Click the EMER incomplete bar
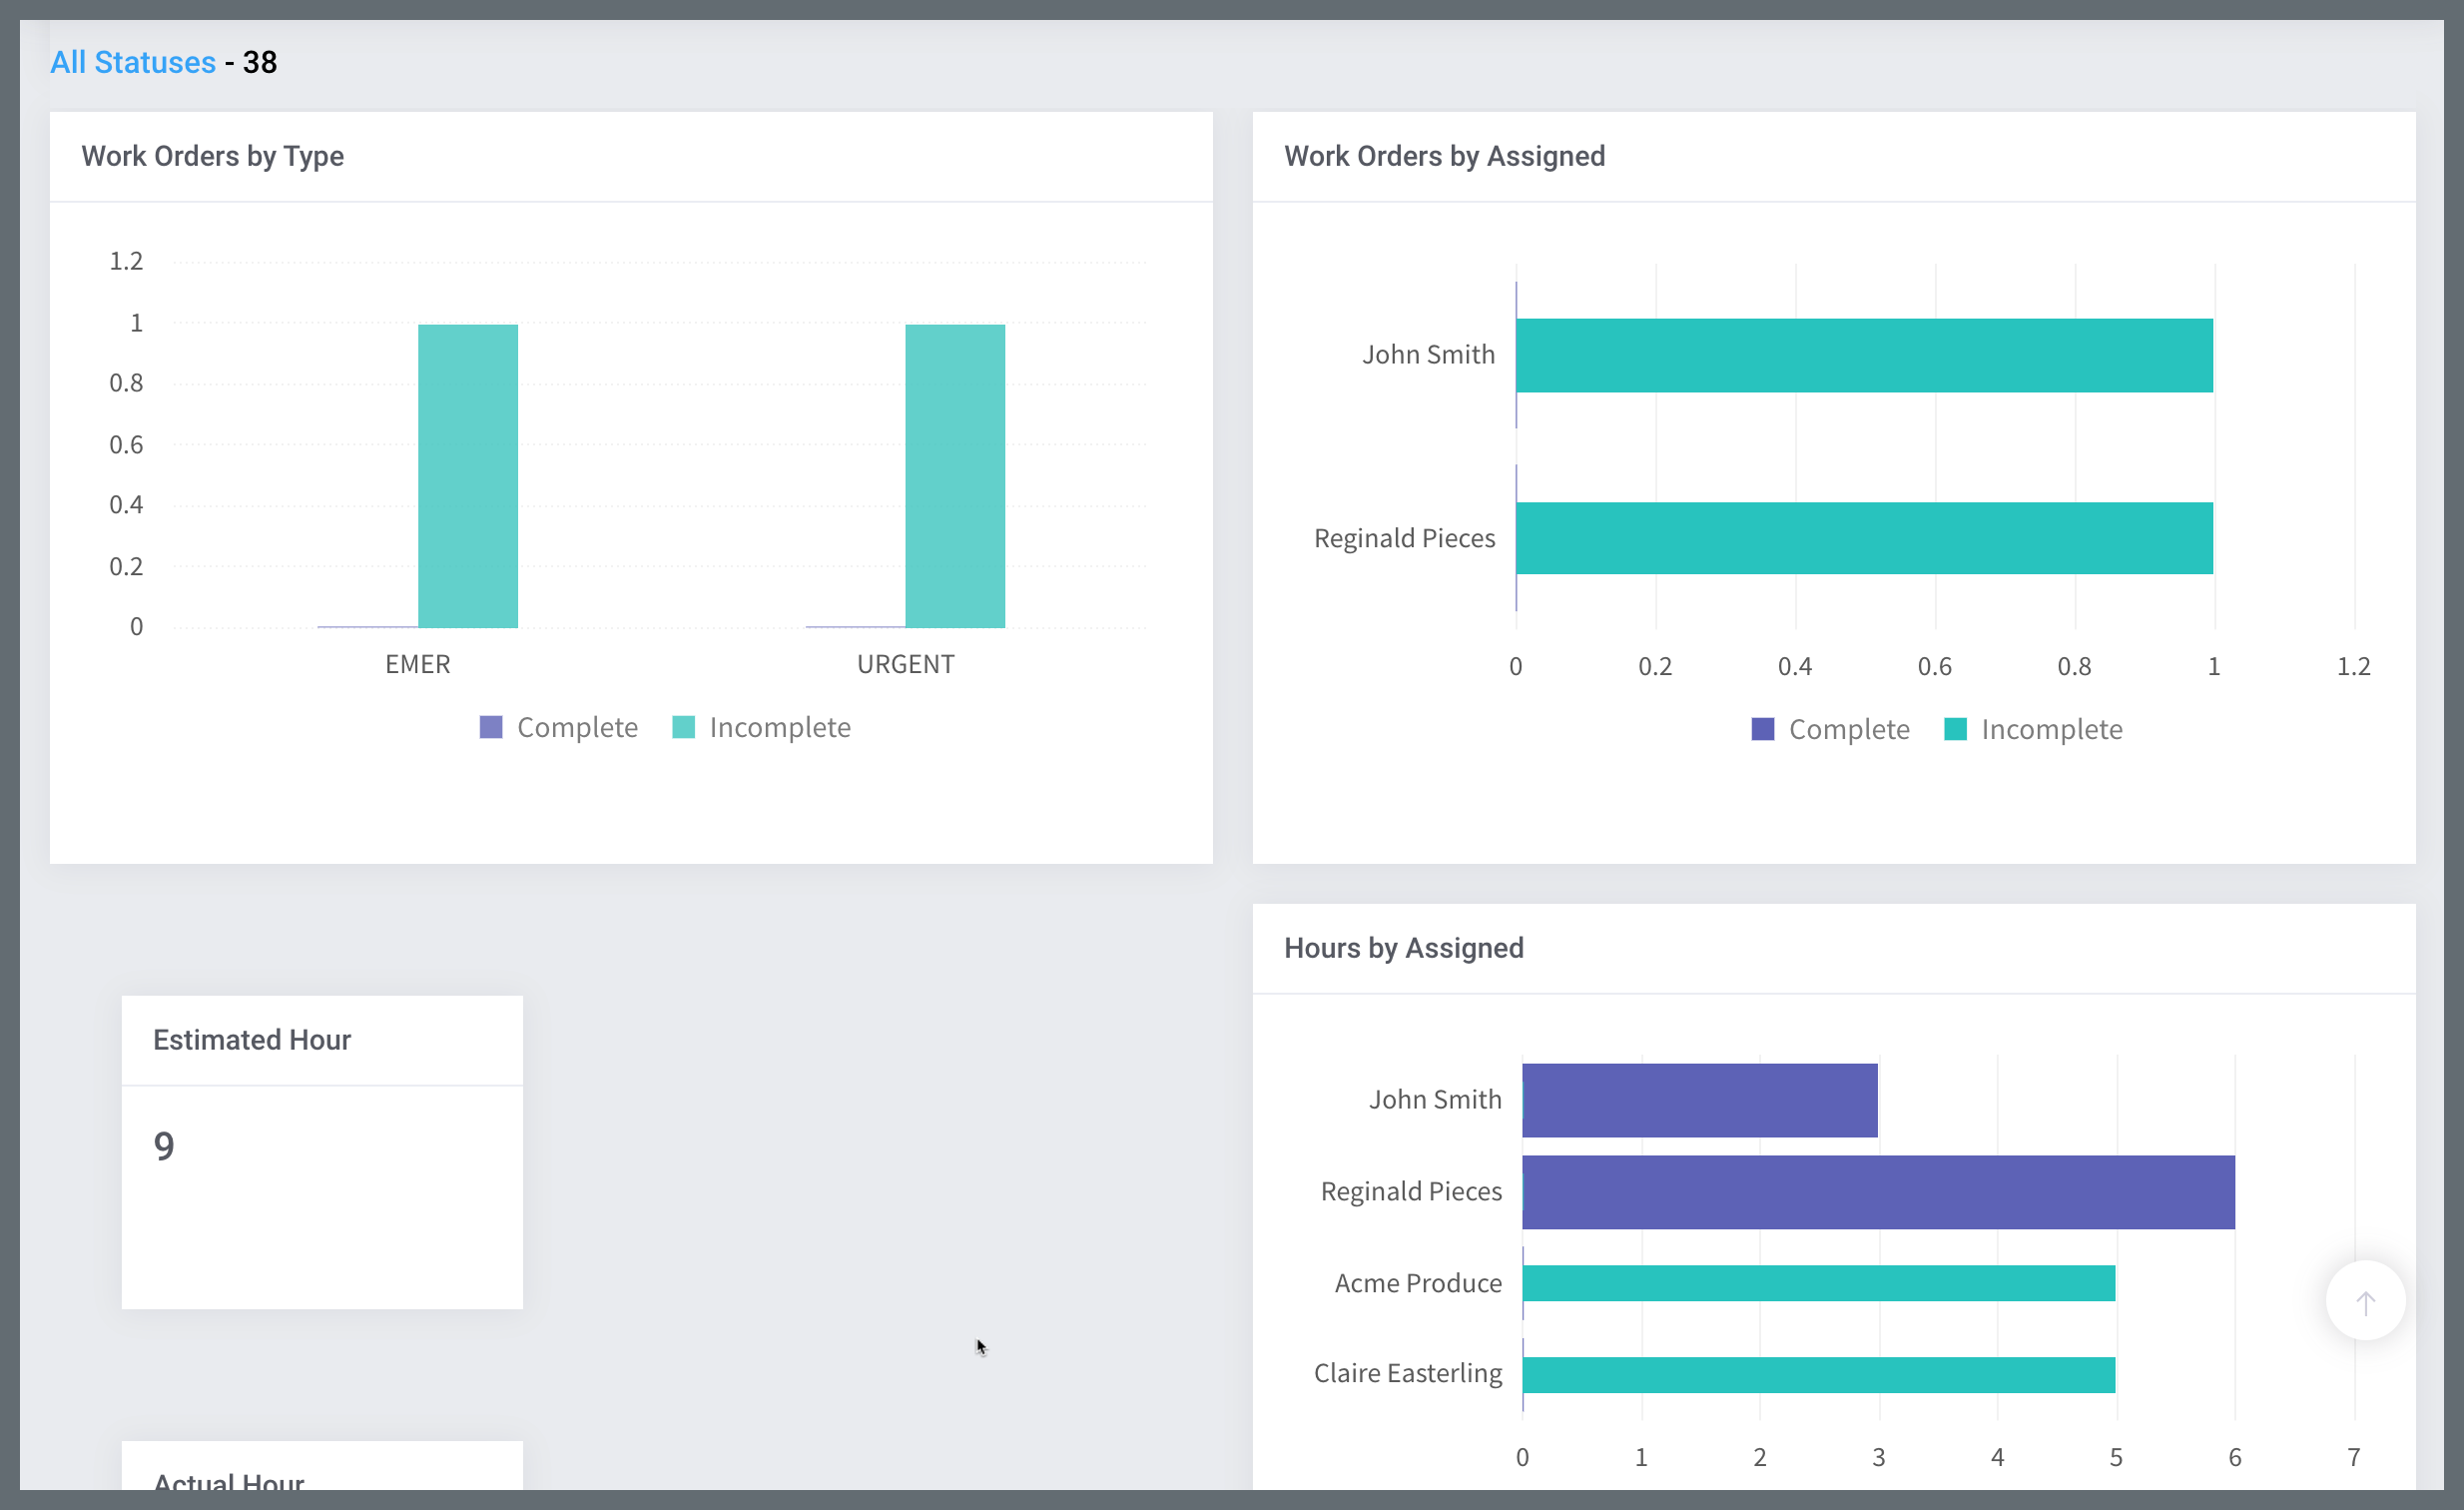The height and width of the screenshot is (1510, 2464). click(x=467, y=476)
